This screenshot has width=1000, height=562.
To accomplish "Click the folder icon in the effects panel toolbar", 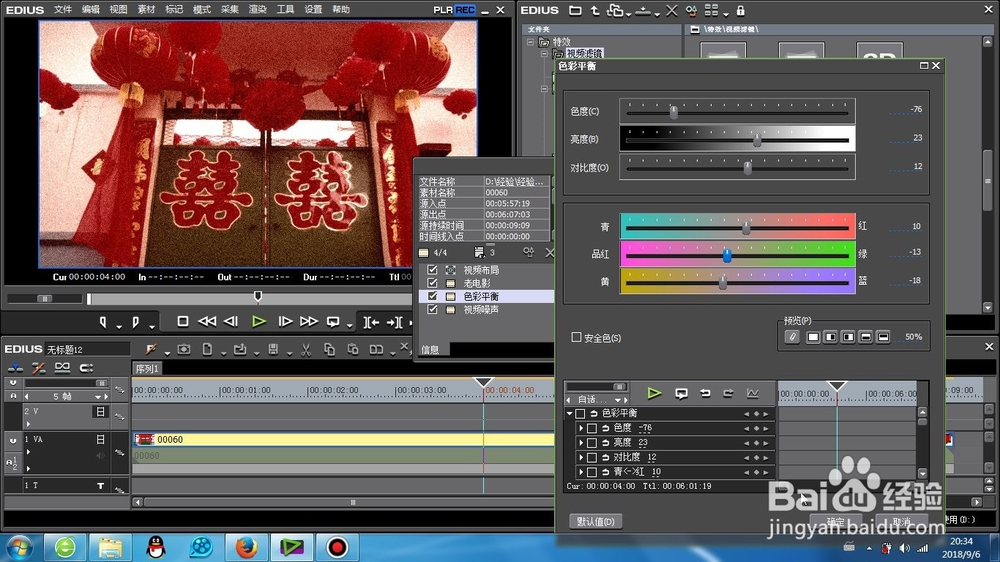I will pyautogui.click(x=575, y=10).
